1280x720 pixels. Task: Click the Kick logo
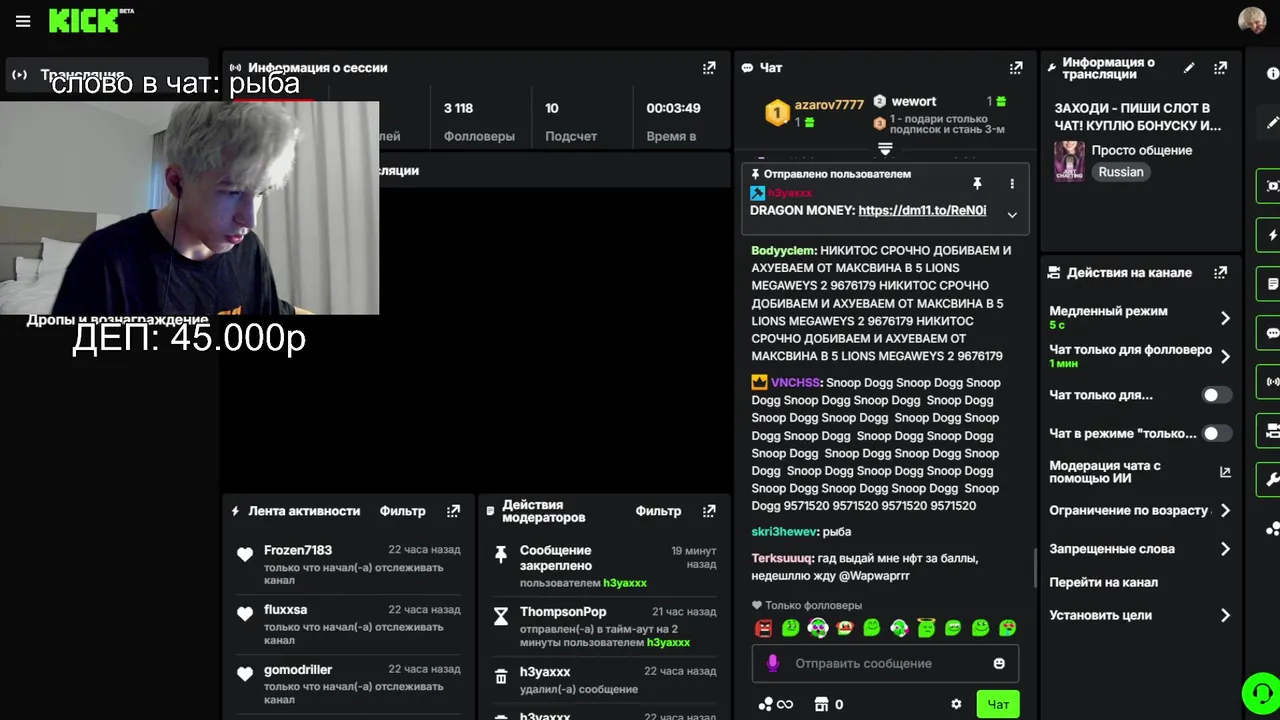pyautogui.click(x=90, y=20)
